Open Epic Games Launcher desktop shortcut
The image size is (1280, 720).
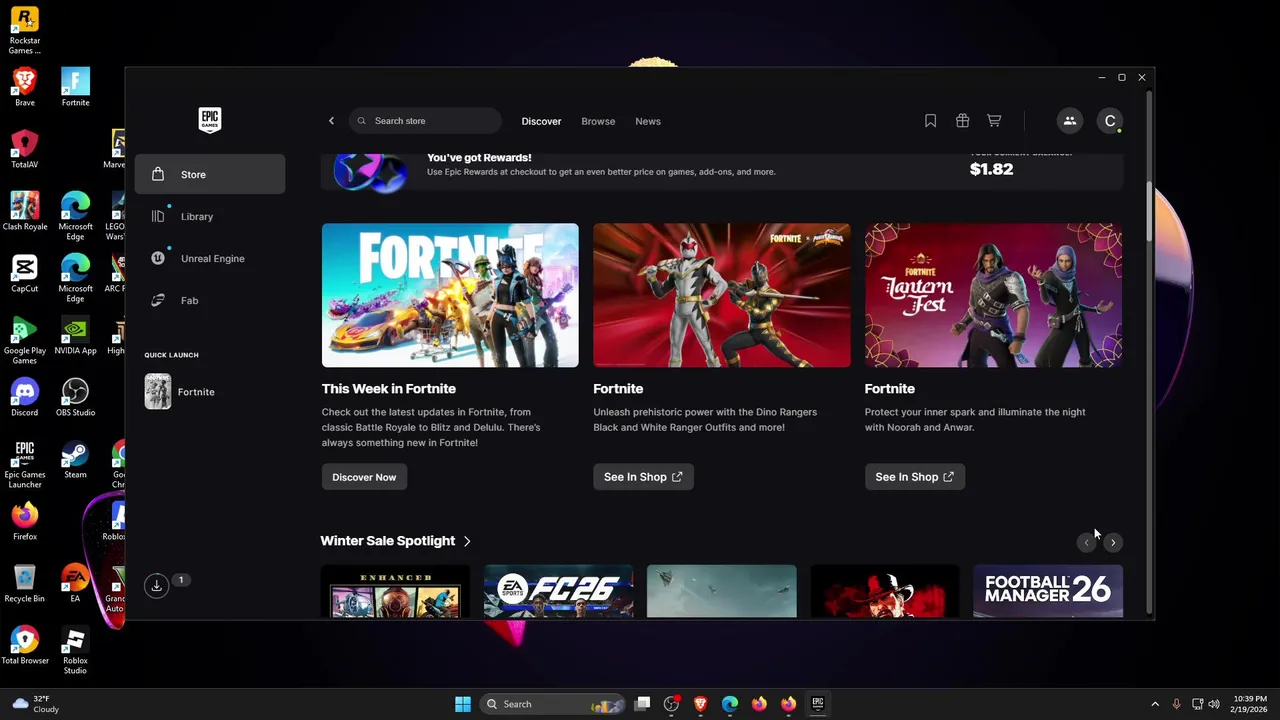click(x=25, y=464)
